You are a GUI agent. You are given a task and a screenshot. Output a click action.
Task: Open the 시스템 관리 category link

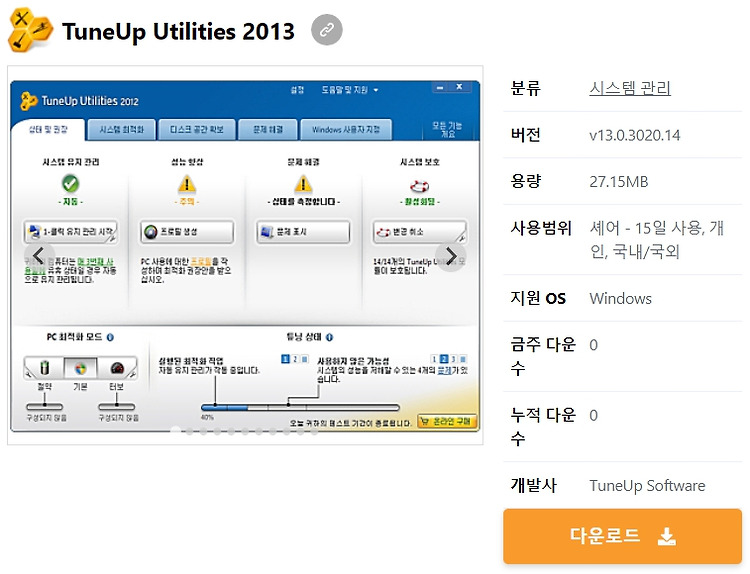[x=629, y=88]
